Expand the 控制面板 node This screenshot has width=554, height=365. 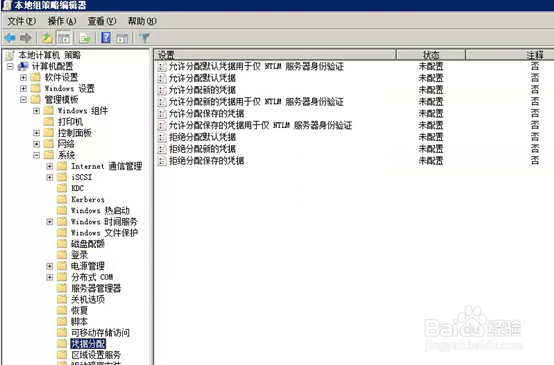36,133
